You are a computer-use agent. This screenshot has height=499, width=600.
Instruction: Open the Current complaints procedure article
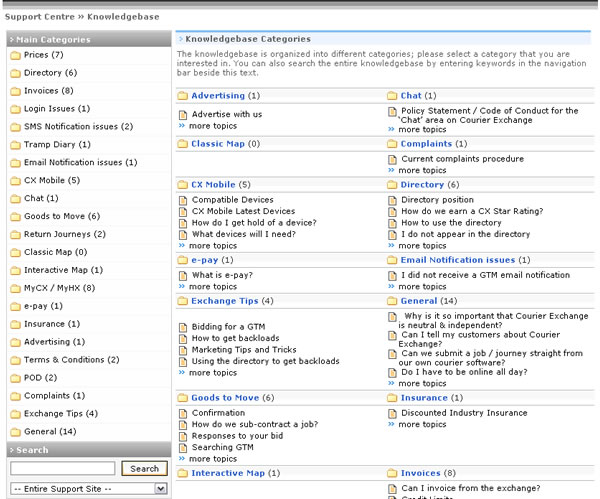pos(462,159)
